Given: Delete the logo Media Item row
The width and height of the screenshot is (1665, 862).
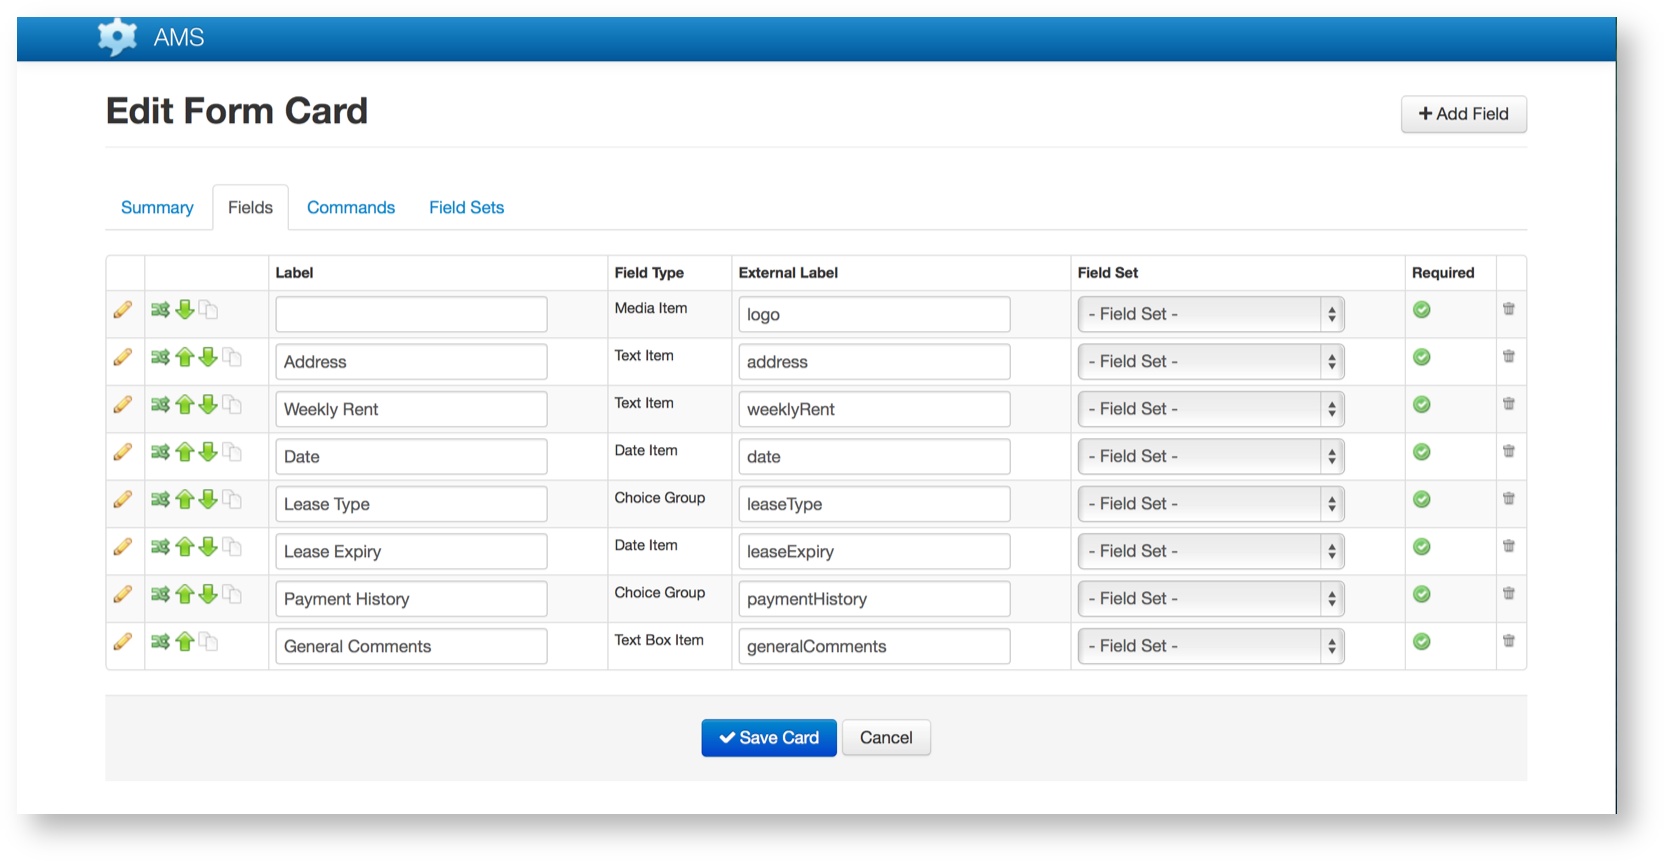Looking at the screenshot, I should (x=1508, y=309).
